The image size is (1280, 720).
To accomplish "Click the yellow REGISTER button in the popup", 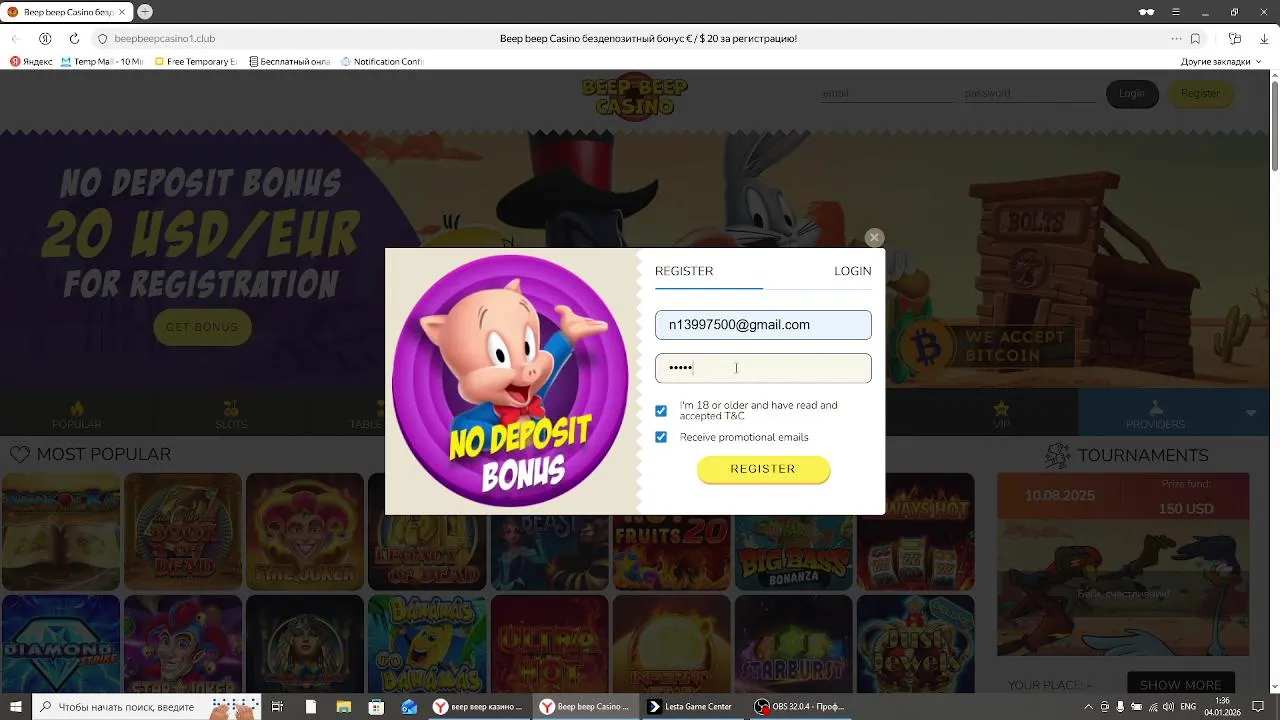I will coord(763,469).
